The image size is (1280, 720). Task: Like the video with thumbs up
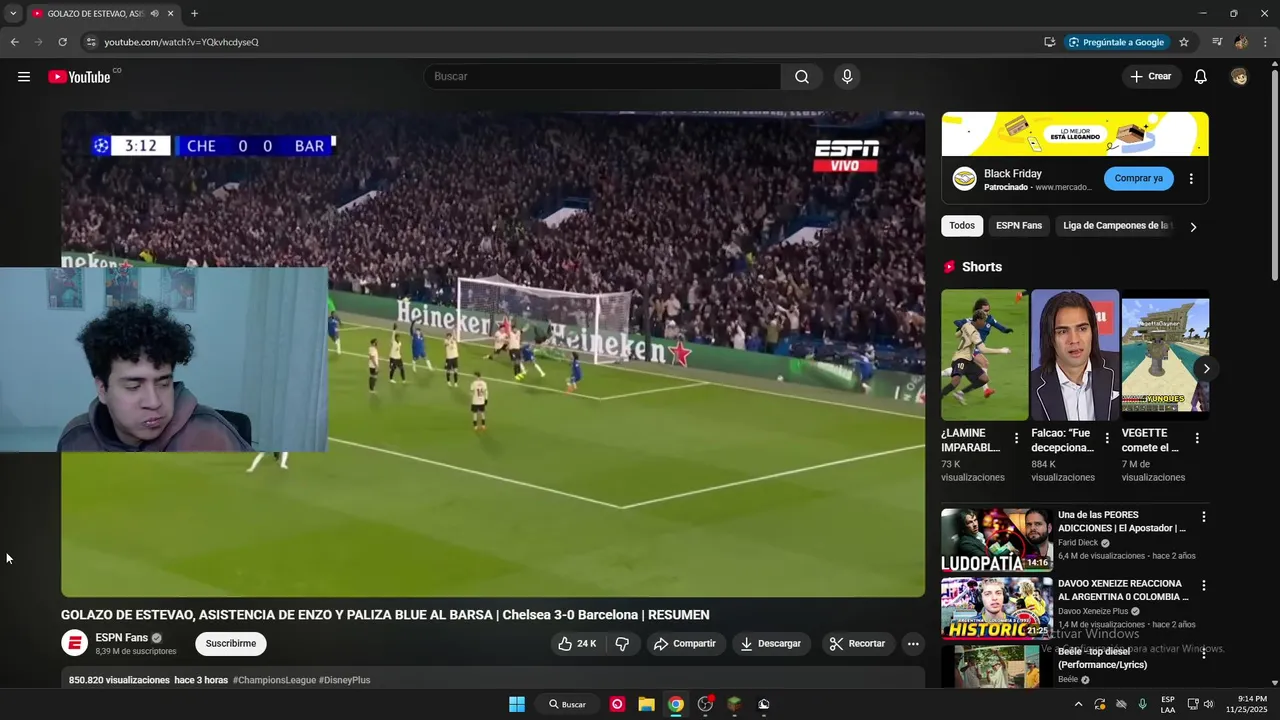(x=577, y=644)
